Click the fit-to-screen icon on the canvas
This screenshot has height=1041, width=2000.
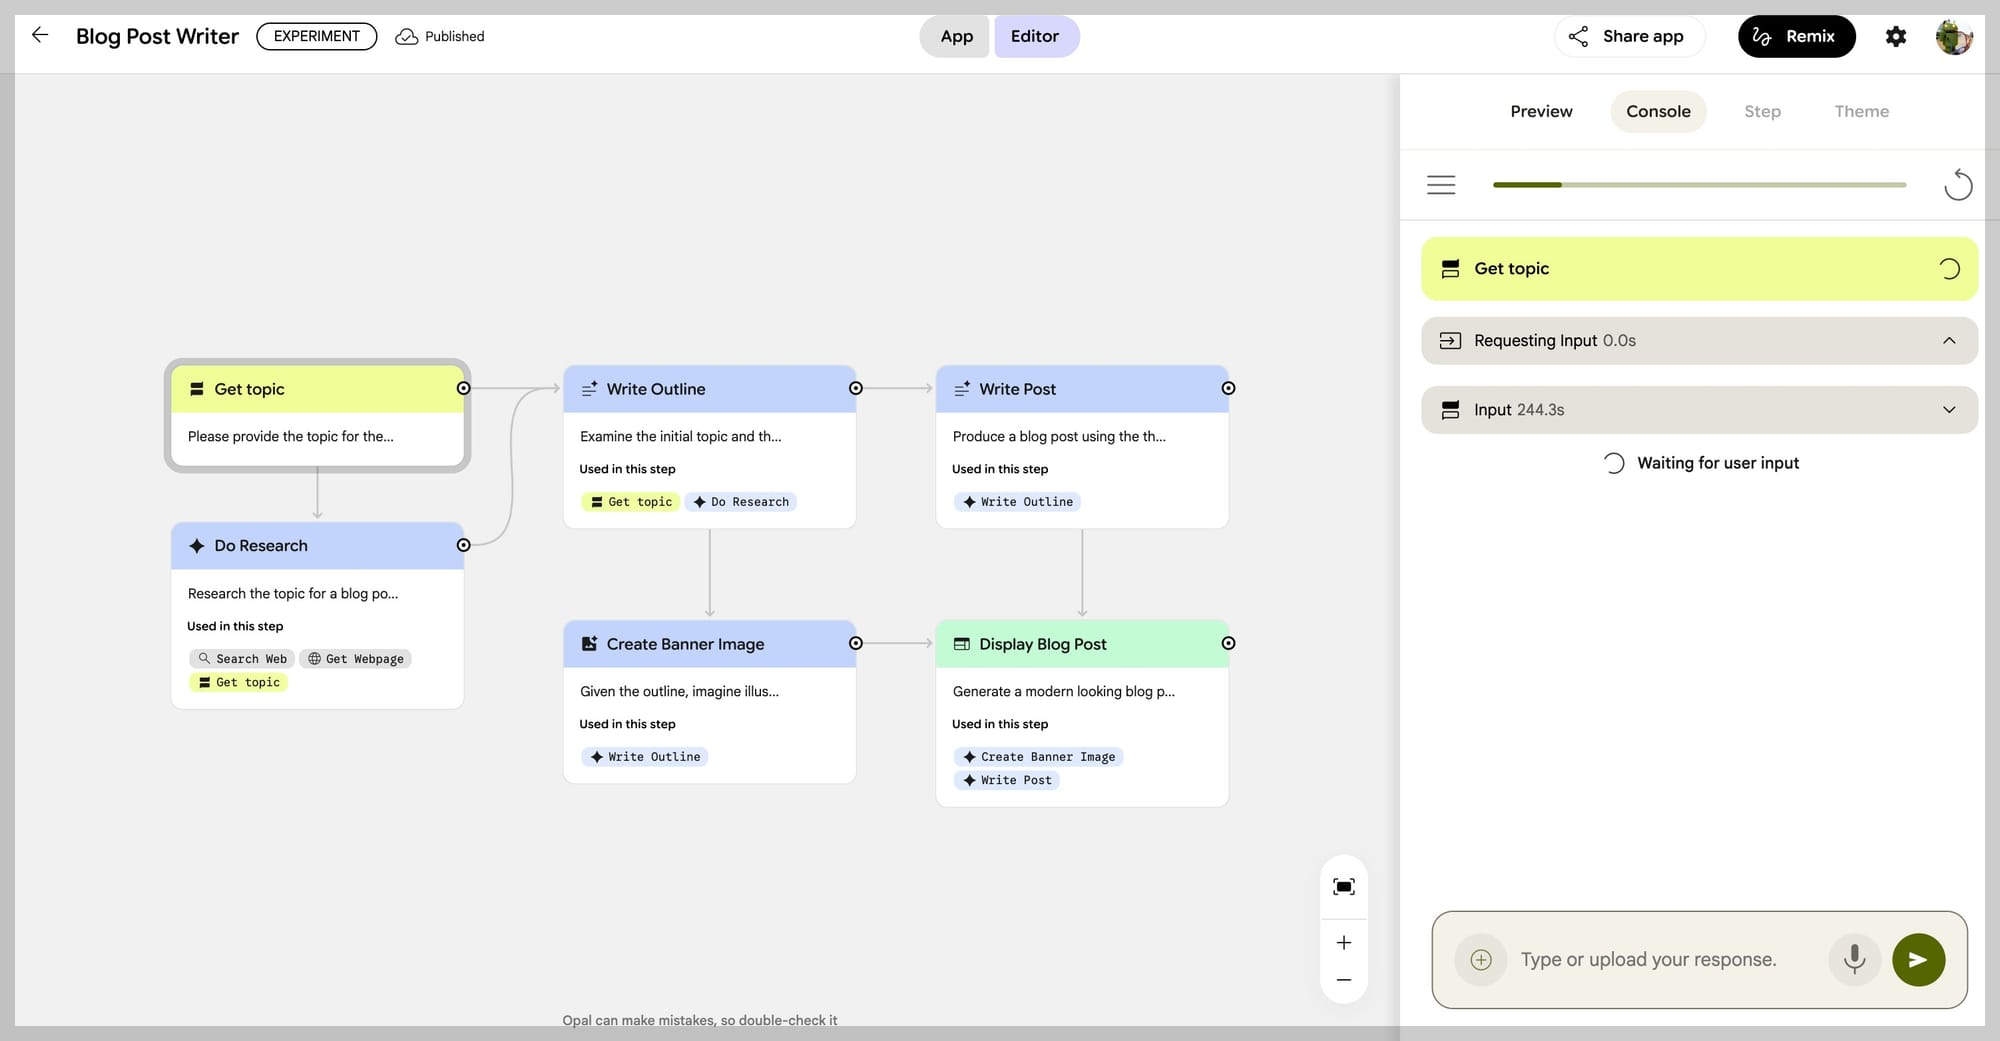coord(1344,887)
